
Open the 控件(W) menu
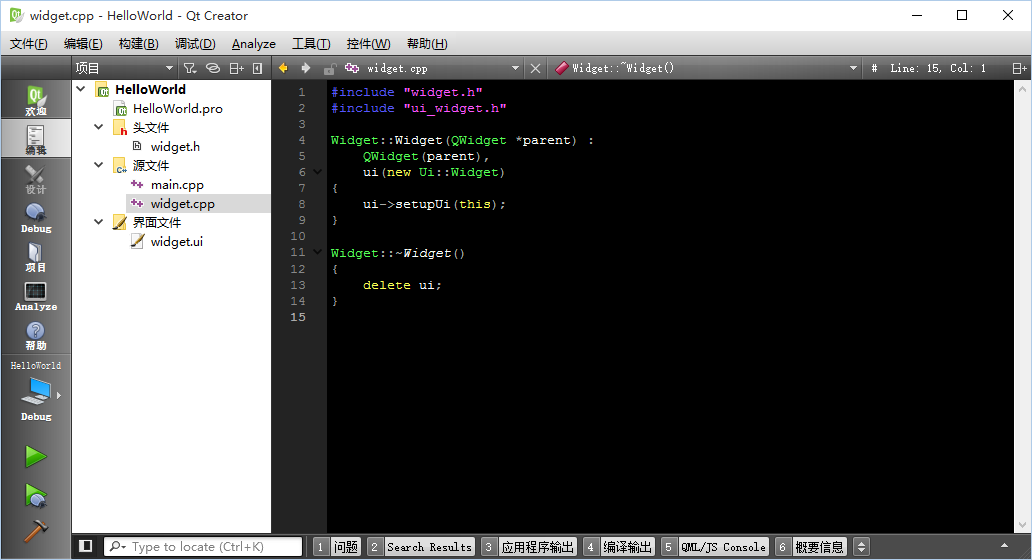point(368,43)
